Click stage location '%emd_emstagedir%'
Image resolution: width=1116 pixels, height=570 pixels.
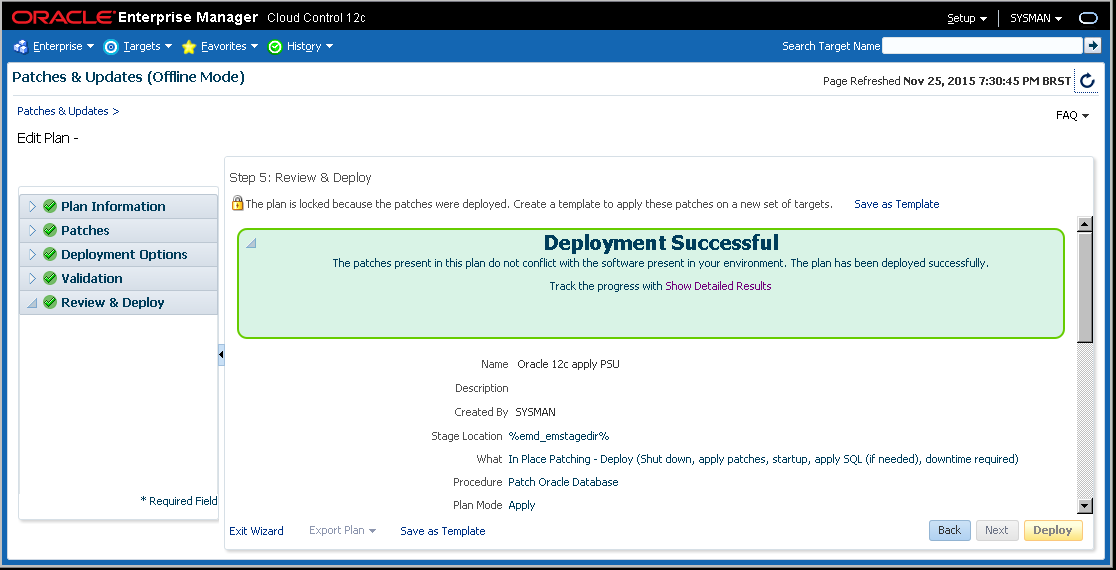click(x=559, y=436)
